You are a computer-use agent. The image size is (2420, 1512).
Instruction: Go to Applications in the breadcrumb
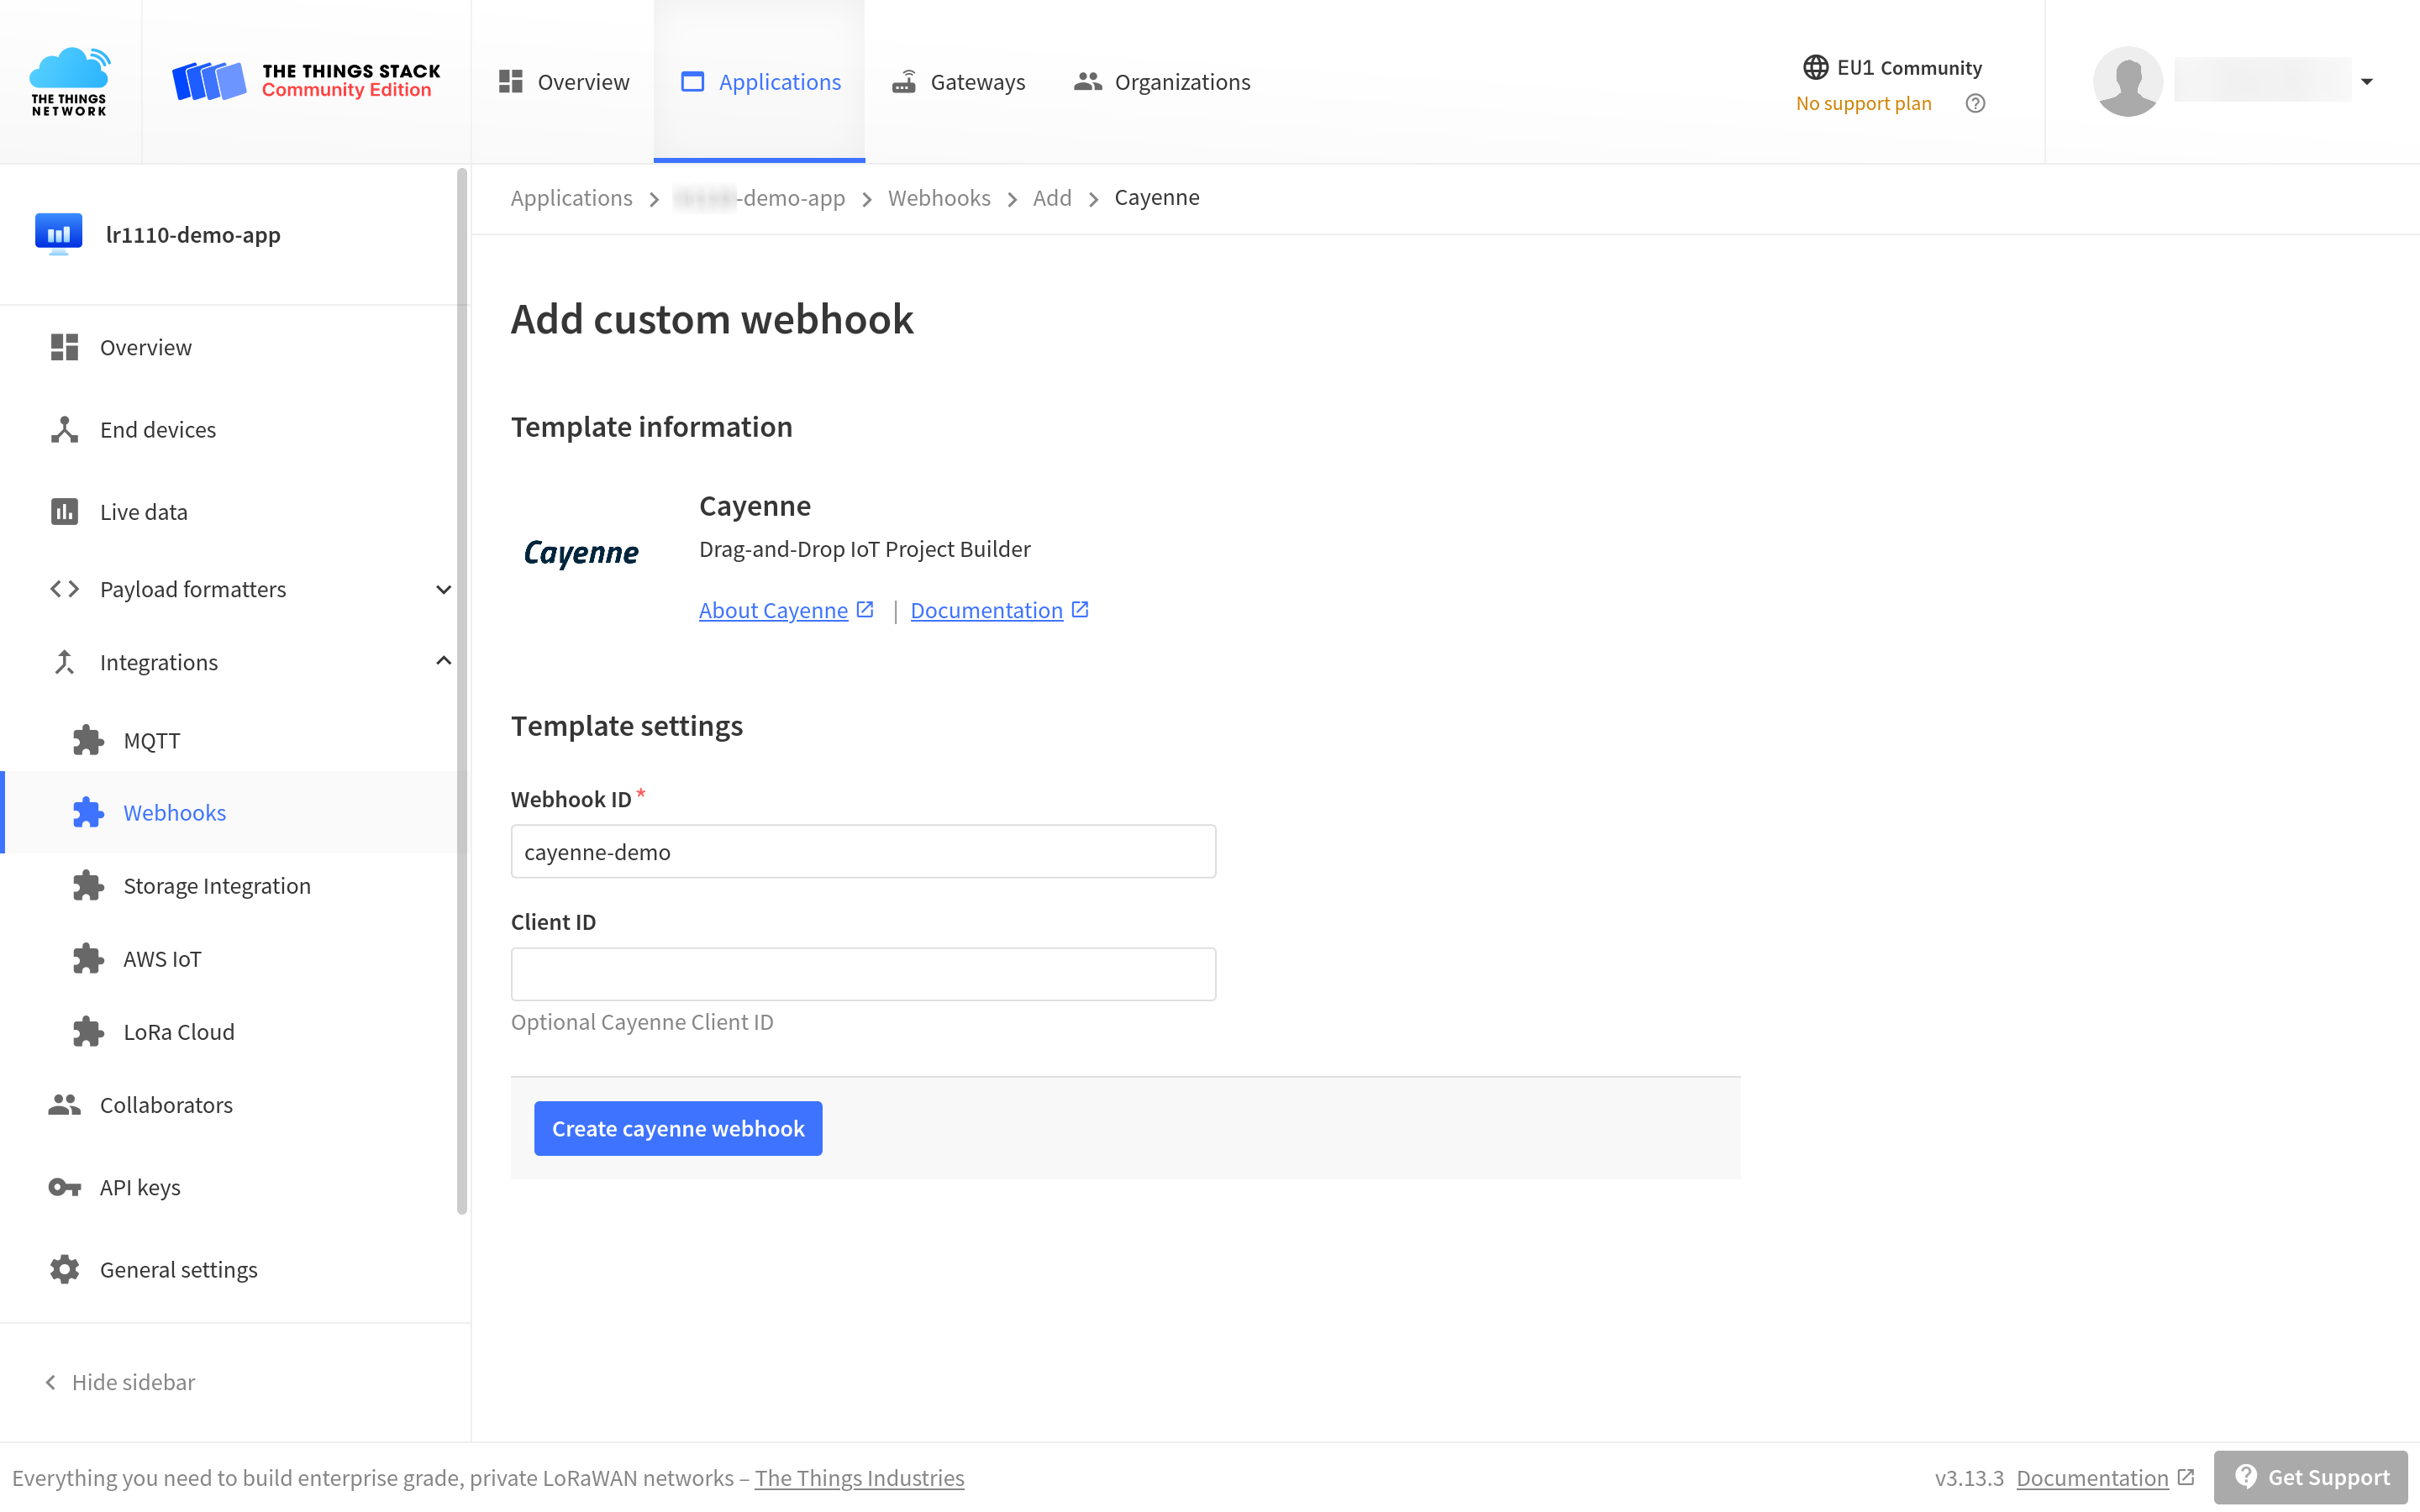[571, 198]
